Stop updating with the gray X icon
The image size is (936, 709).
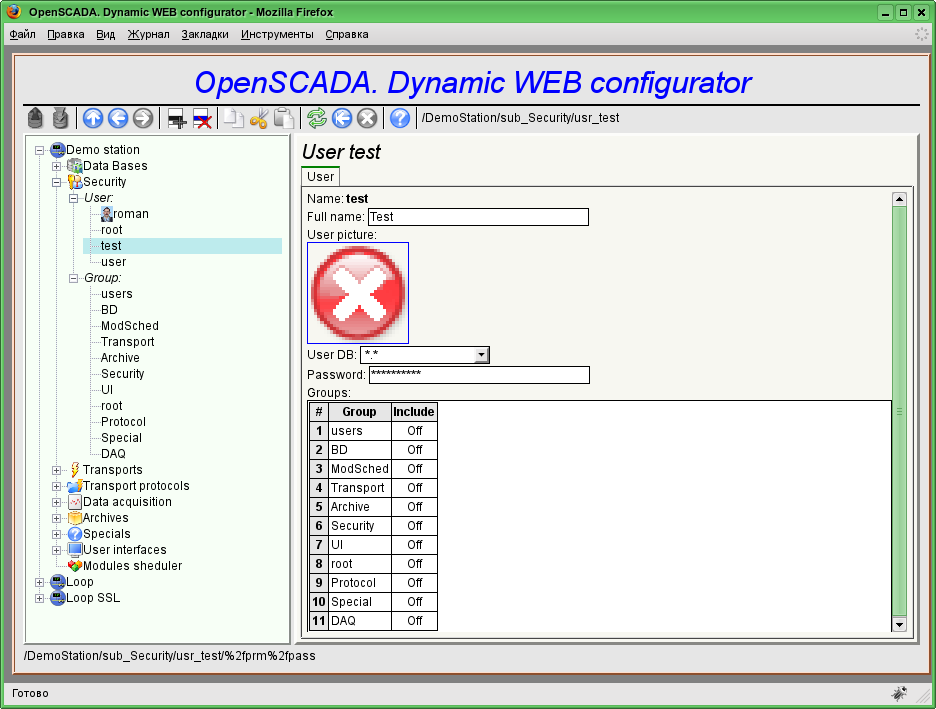point(367,118)
